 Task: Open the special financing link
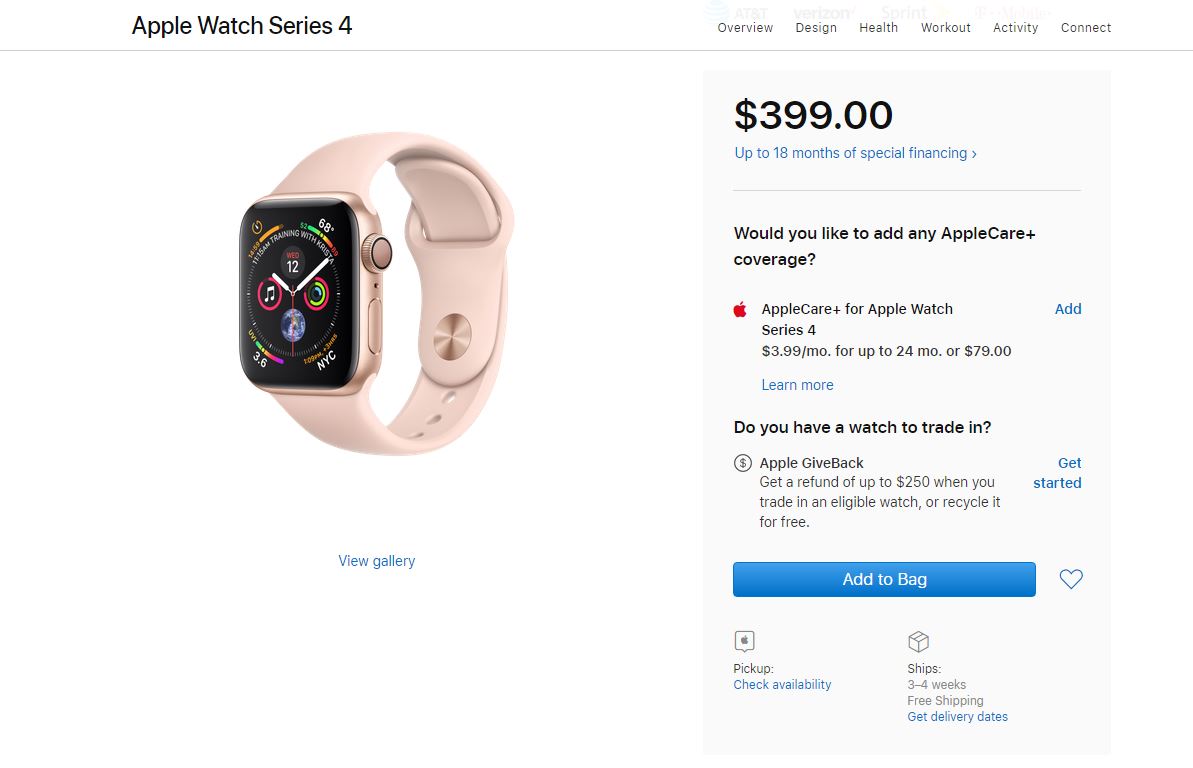[x=855, y=153]
